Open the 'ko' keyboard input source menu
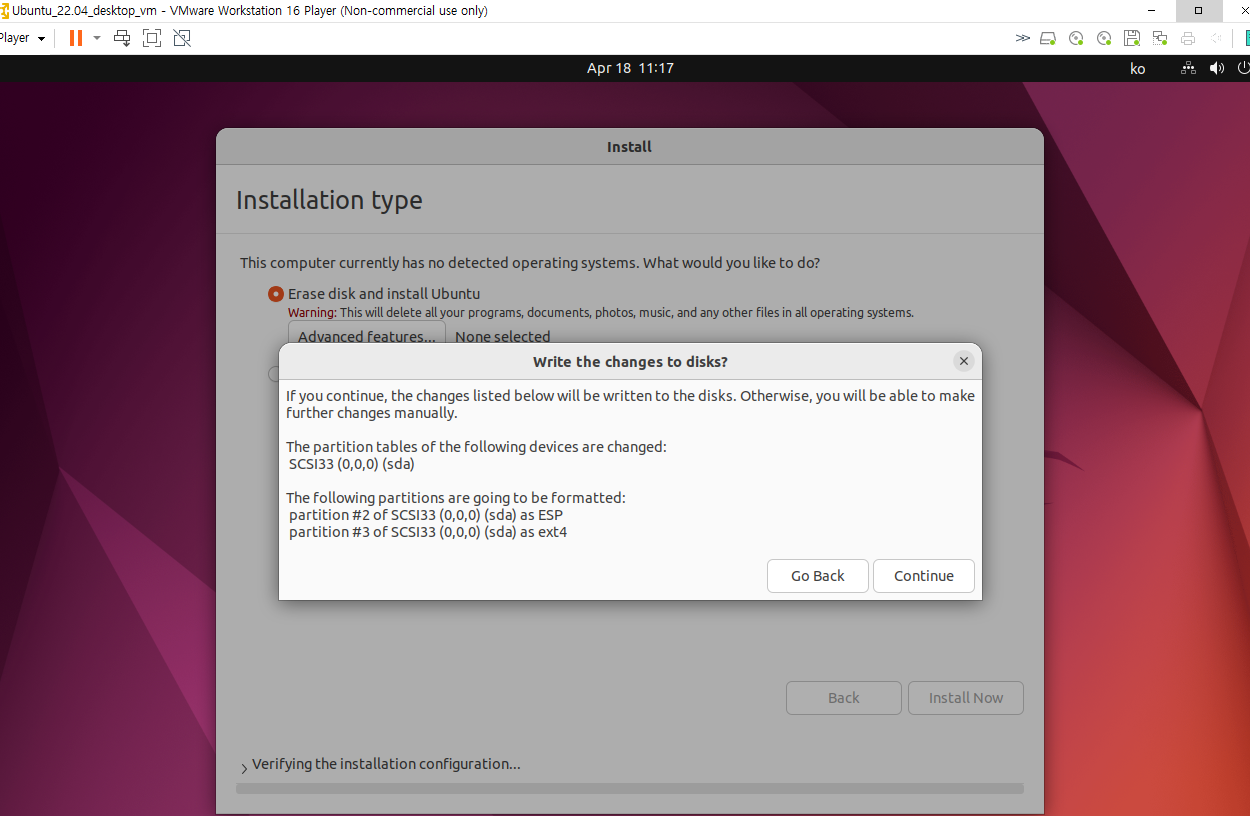This screenshot has width=1250, height=816. [1137, 69]
